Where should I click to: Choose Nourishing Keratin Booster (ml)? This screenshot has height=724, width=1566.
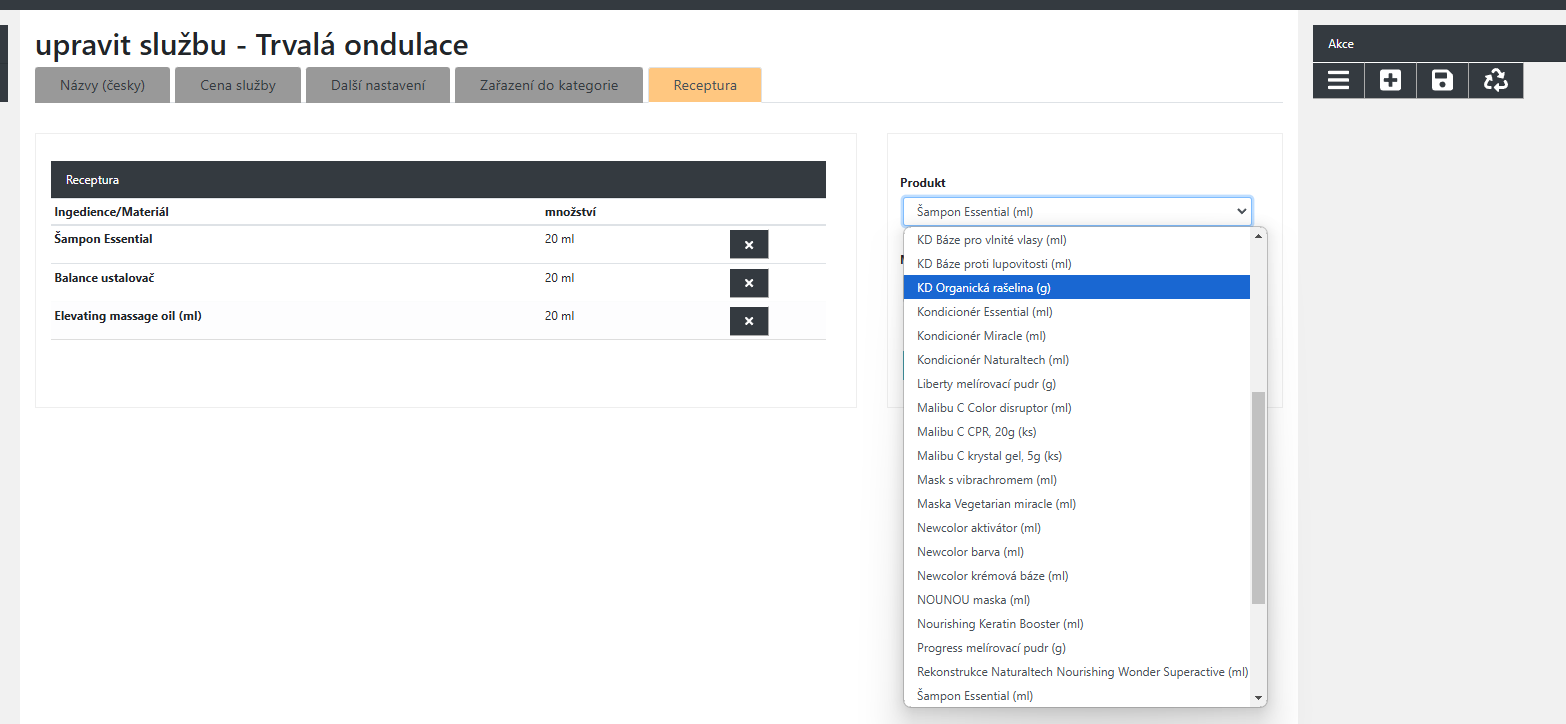pyautogui.click(x=1077, y=624)
